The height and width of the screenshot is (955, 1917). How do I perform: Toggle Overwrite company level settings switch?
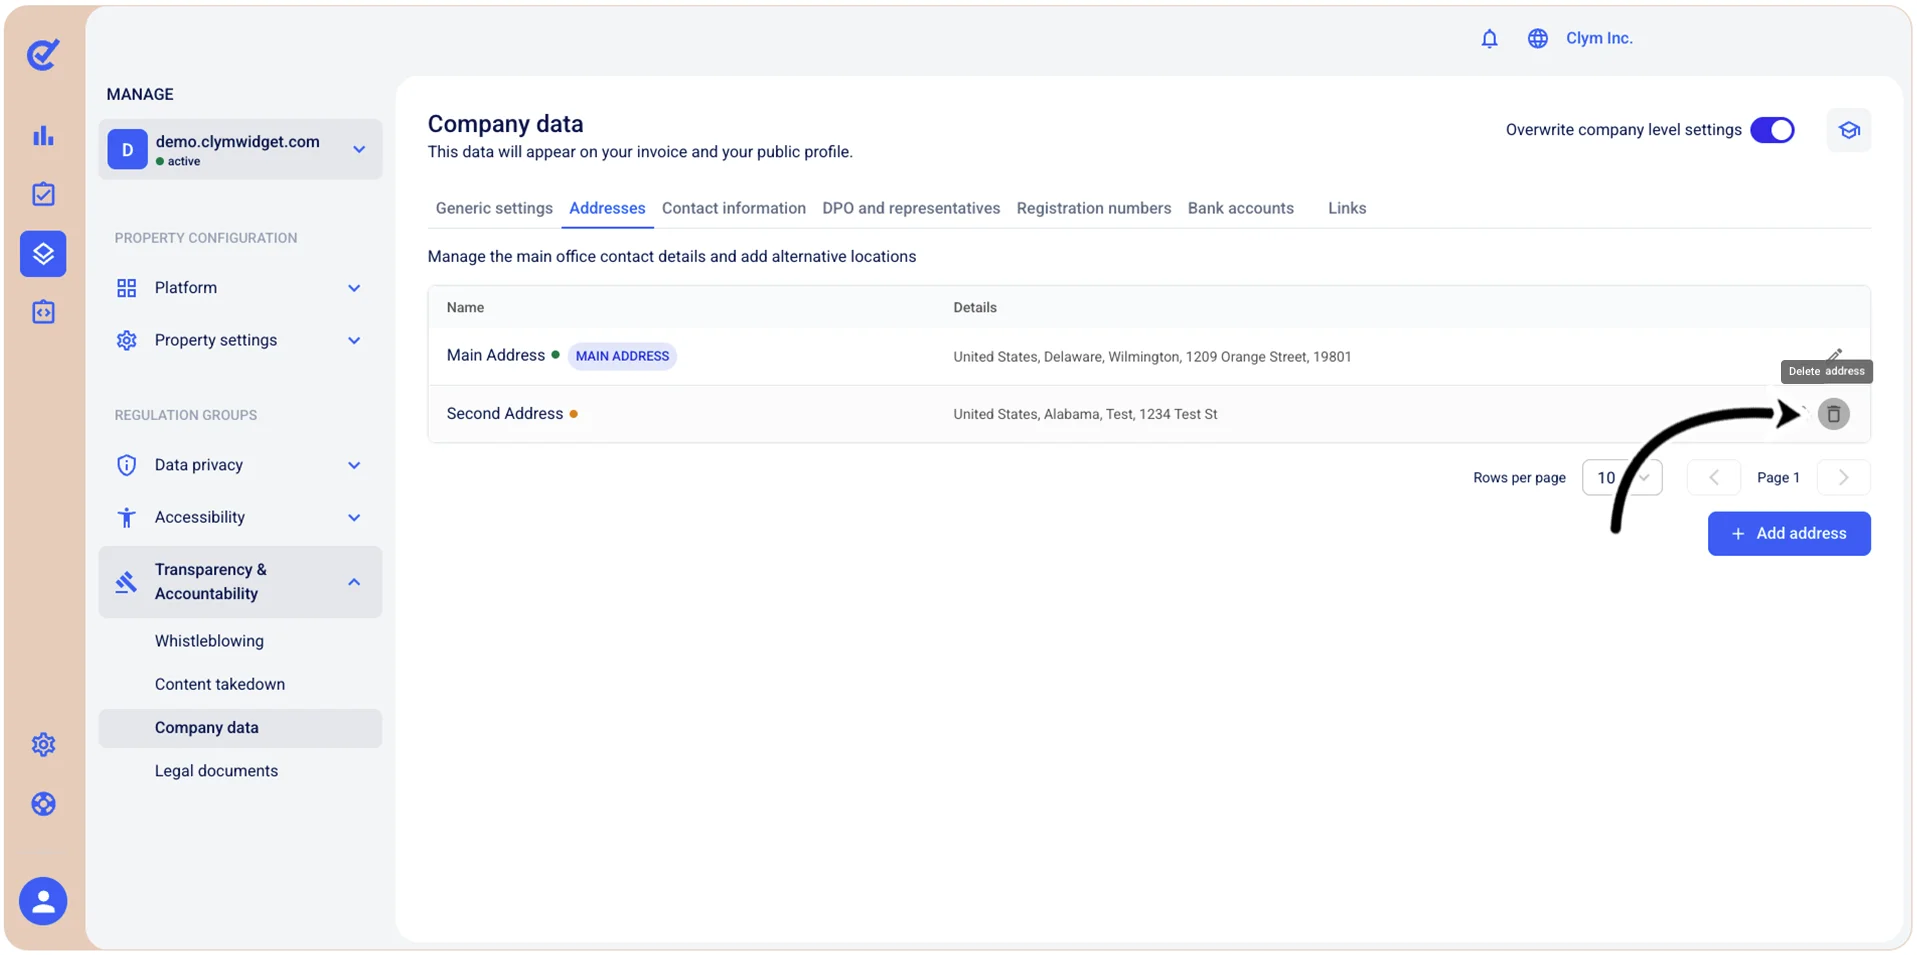(x=1772, y=130)
